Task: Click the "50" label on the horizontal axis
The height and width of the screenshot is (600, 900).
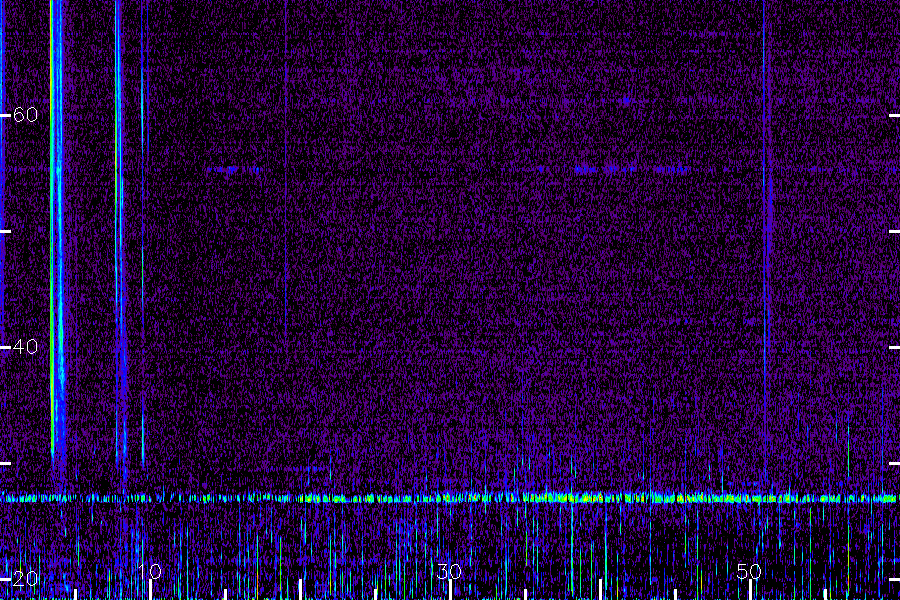Action: point(749,571)
